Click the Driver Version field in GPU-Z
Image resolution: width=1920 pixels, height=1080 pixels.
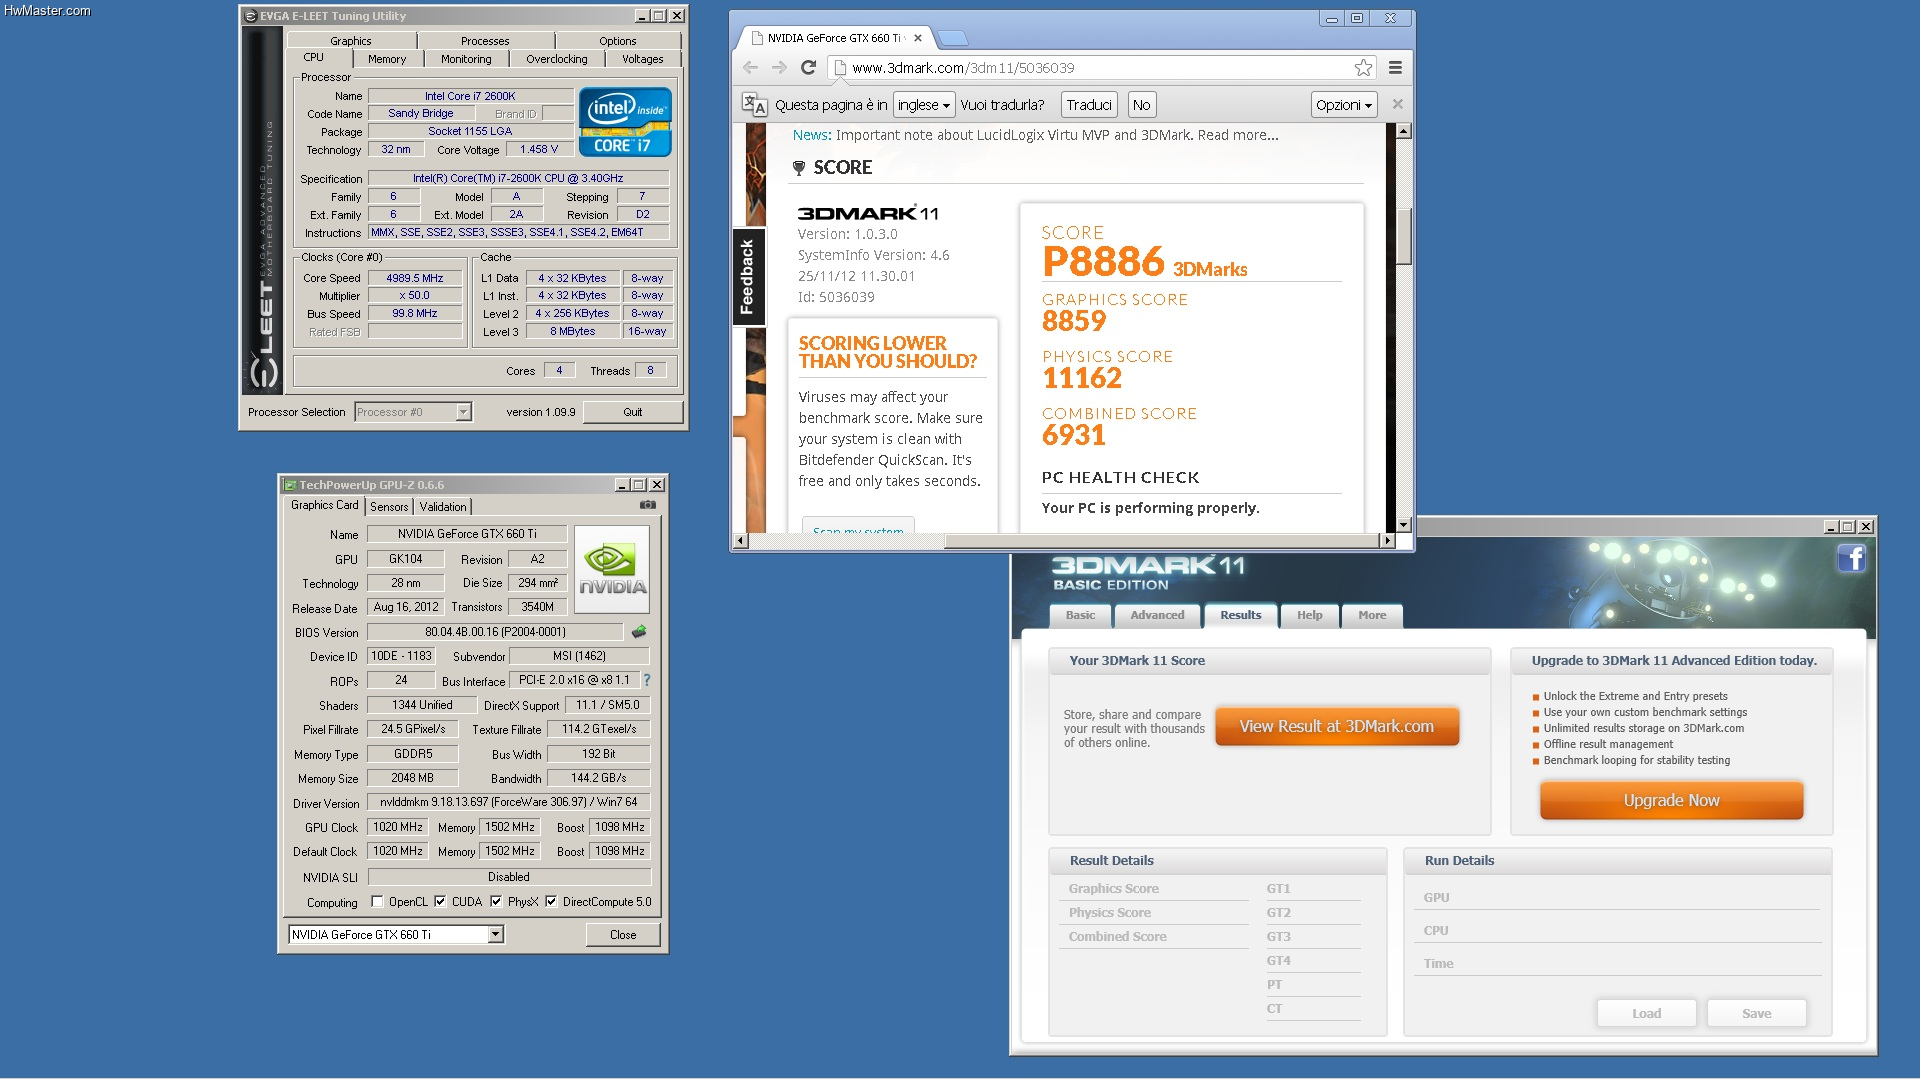pos(509,802)
